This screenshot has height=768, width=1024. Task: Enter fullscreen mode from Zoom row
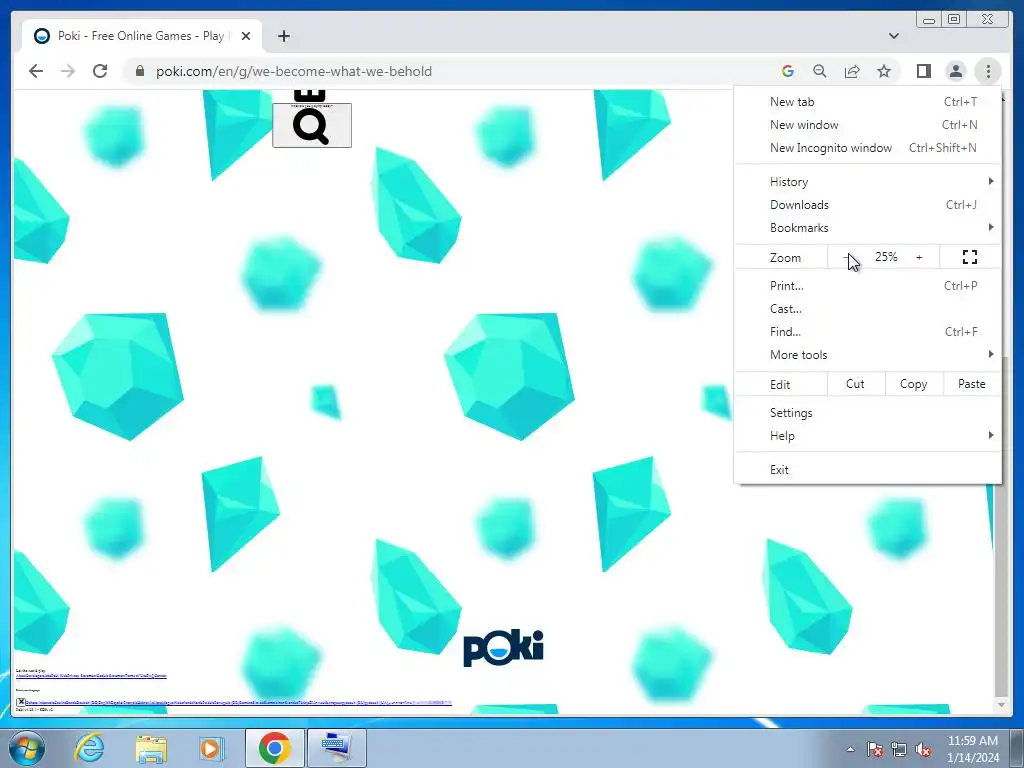tap(970, 257)
